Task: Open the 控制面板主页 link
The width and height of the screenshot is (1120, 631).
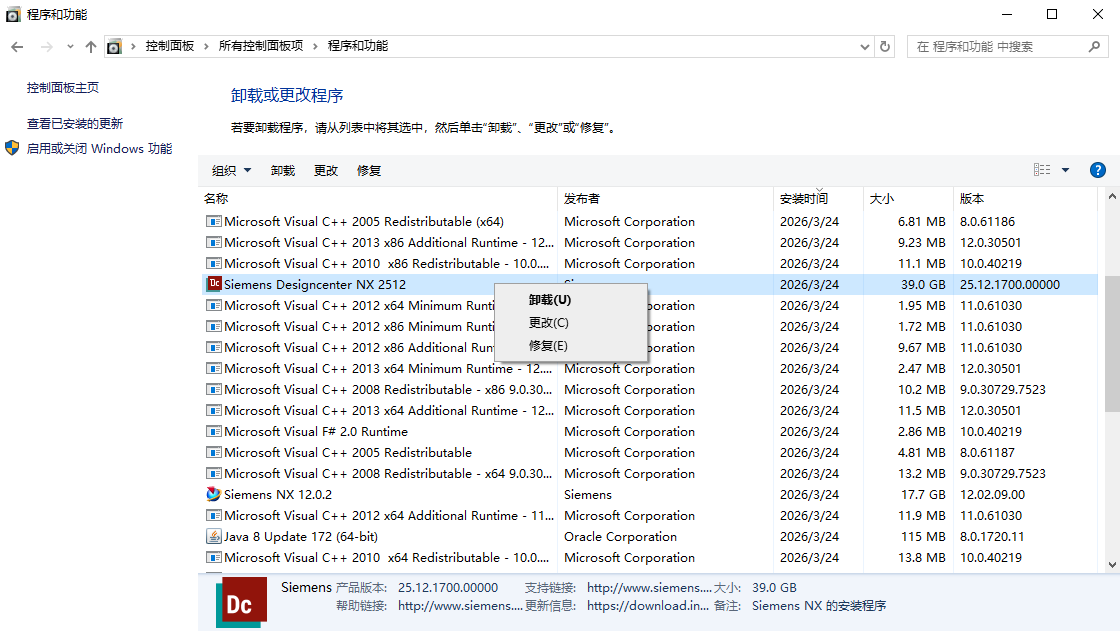Action: click(63, 88)
